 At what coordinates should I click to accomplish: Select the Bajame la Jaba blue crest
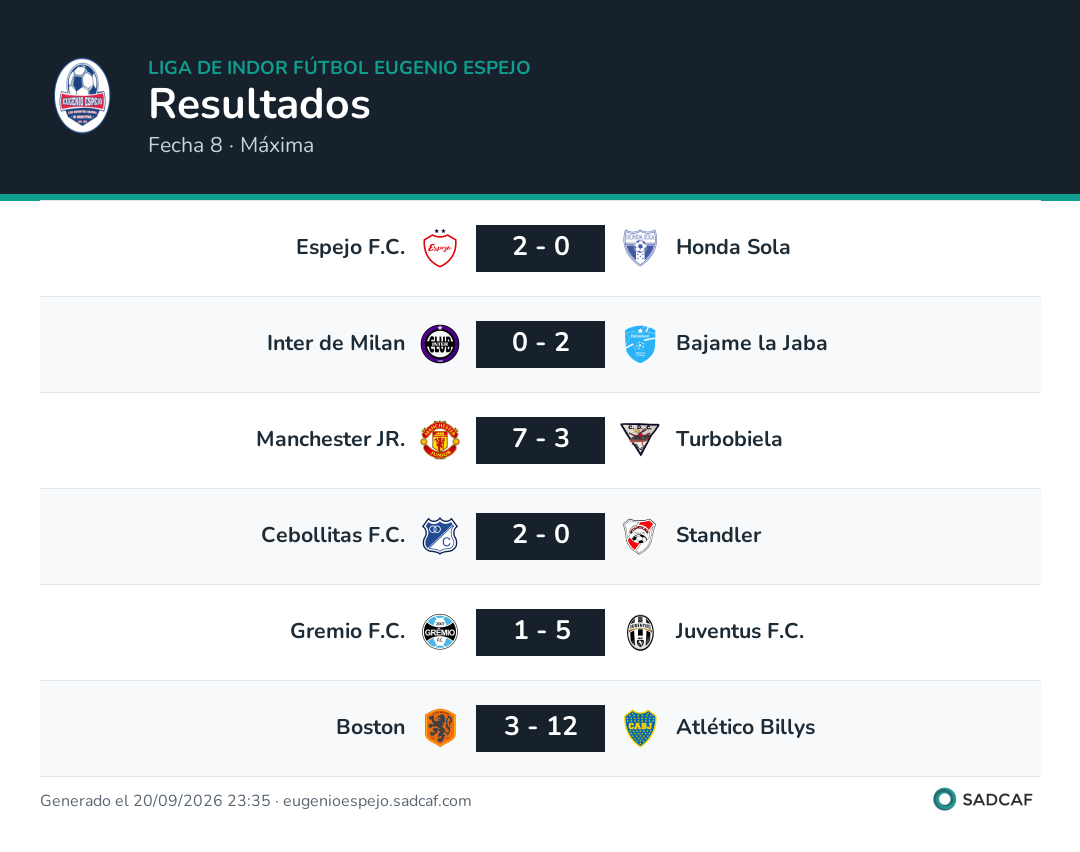(x=640, y=344)
